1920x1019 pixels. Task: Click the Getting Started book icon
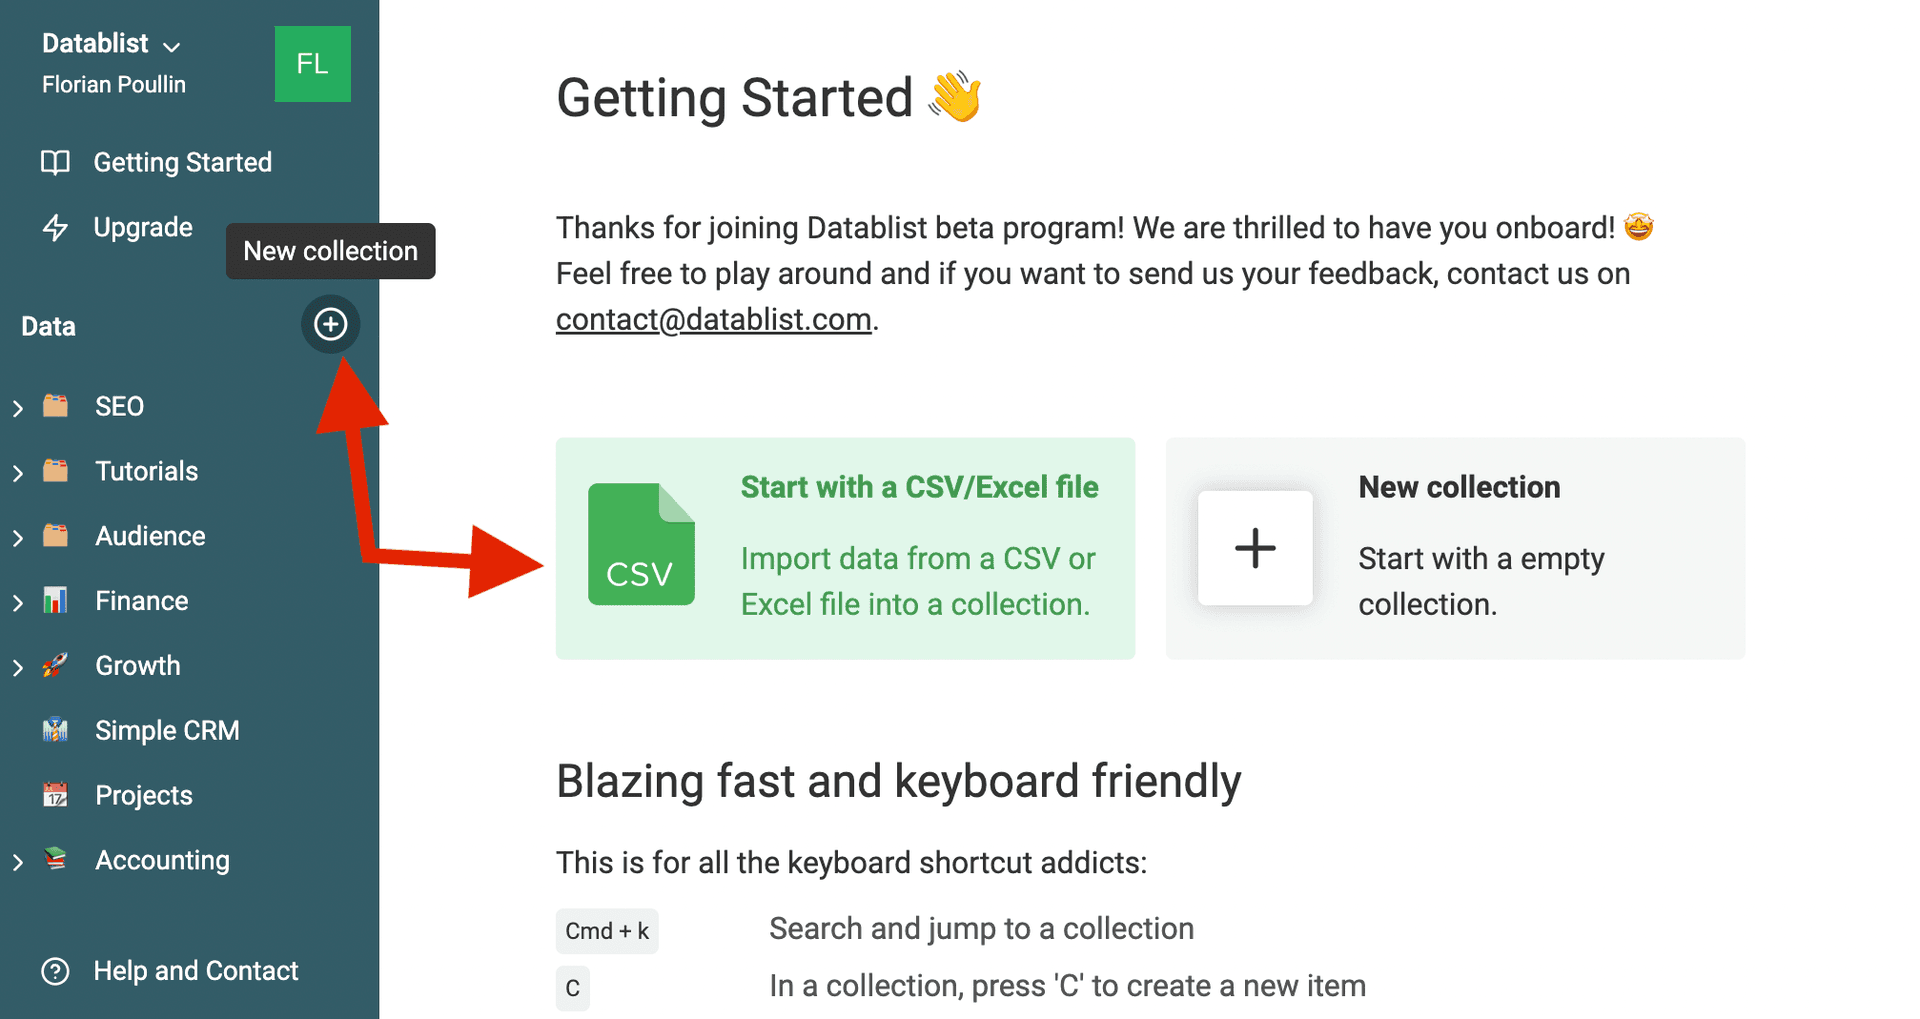pyautogui.click(x=55, y=162)
